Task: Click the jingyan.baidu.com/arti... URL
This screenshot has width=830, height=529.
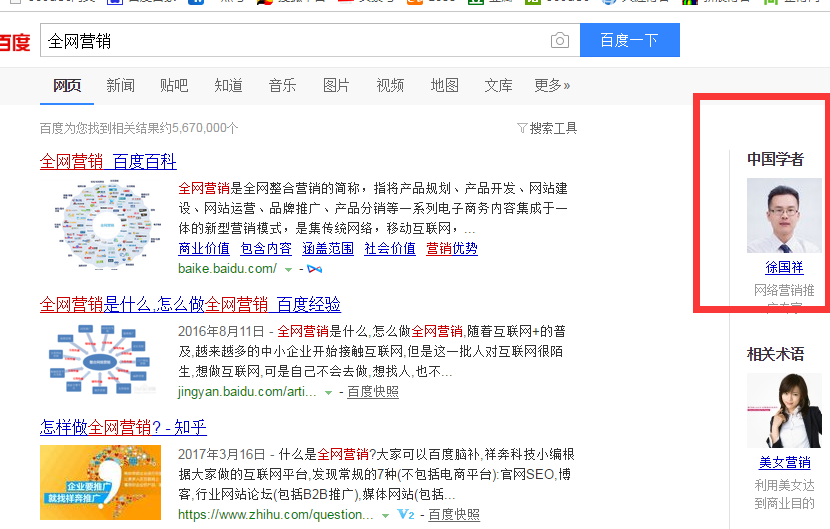Action: [247, 392]
